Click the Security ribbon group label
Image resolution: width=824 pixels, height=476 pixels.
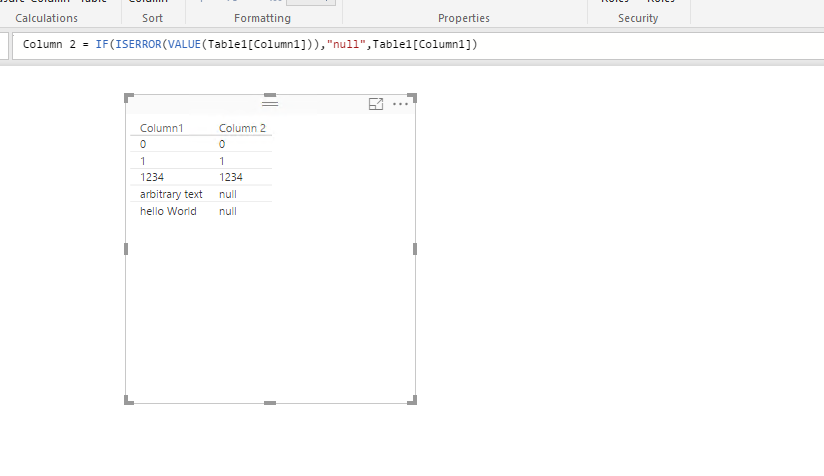(x=638, y=18)
